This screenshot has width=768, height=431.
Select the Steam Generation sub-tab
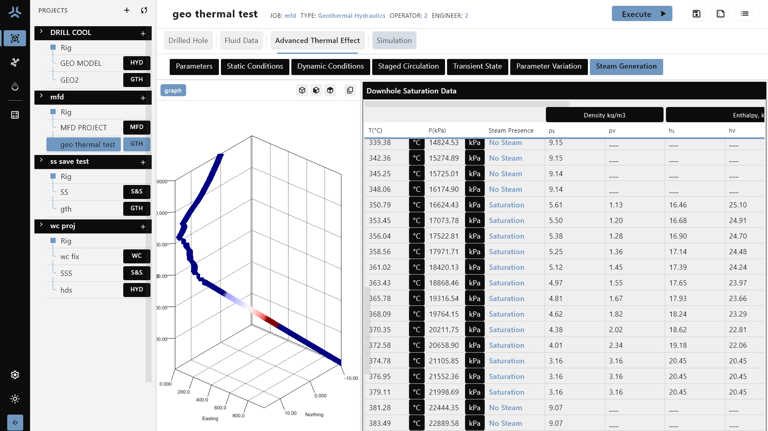pos(626,67)
